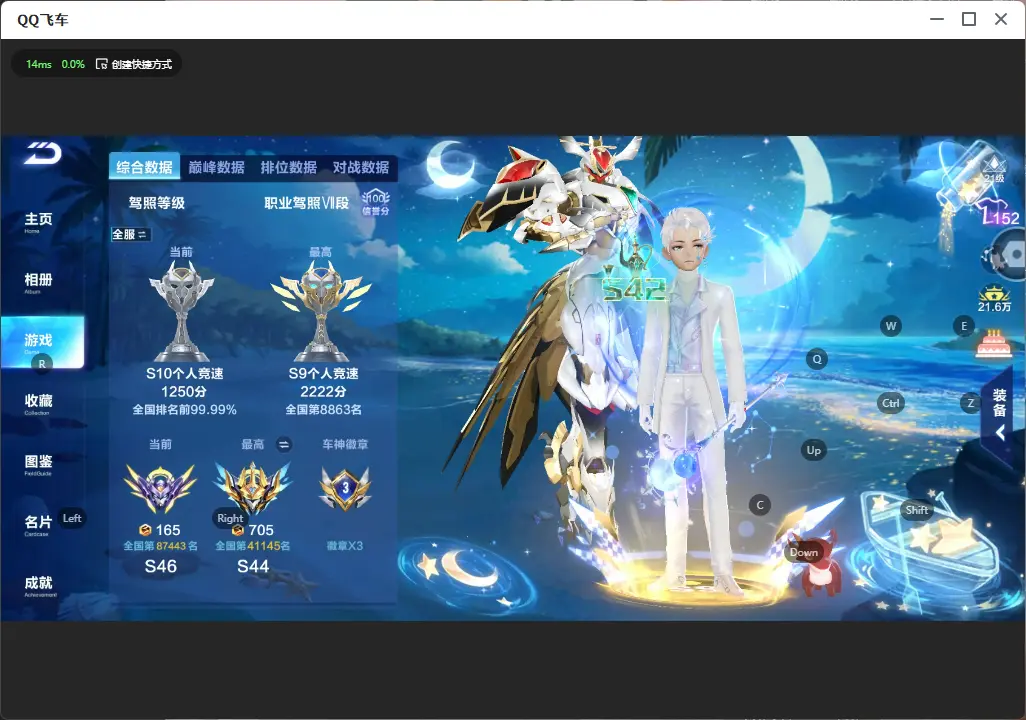Click the C key overlay button

coord(760,505)
